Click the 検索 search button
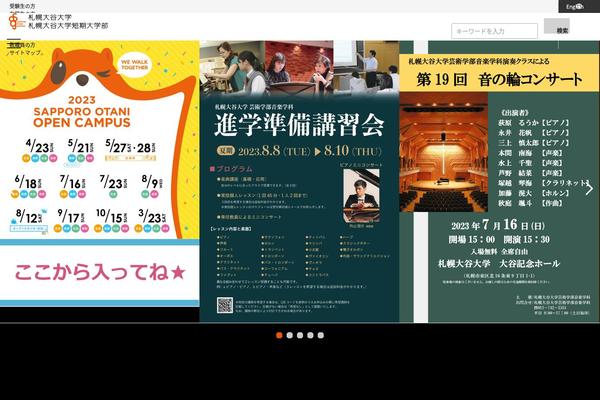 click(557, 26)
